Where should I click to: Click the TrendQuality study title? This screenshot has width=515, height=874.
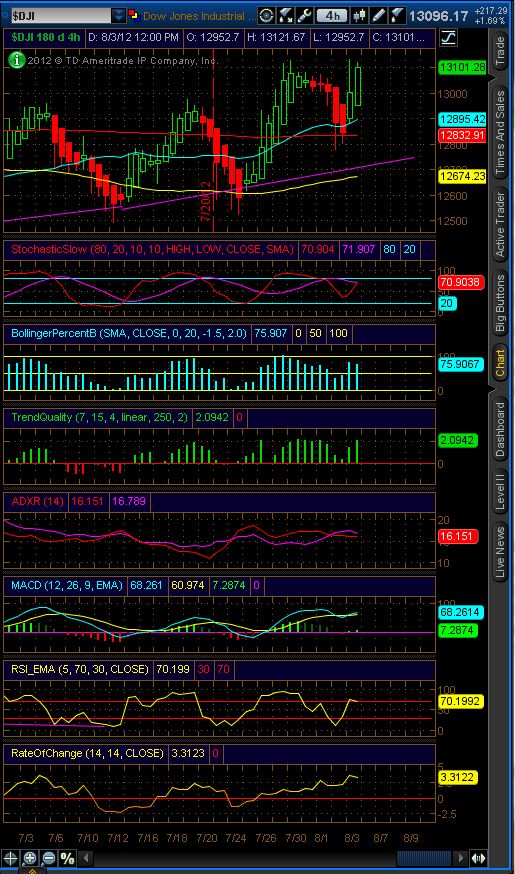[100, 417]
